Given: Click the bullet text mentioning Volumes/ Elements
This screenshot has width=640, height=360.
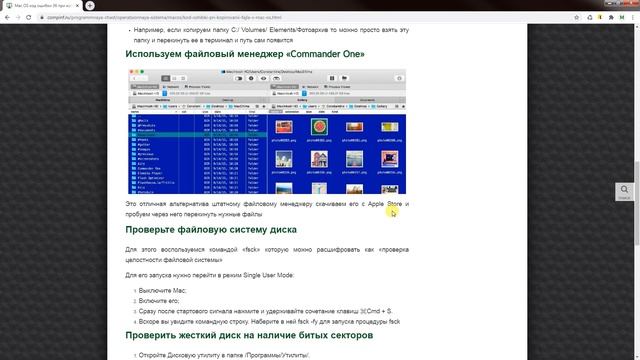Looking at the screenshot, I should [x=271, y=35].
